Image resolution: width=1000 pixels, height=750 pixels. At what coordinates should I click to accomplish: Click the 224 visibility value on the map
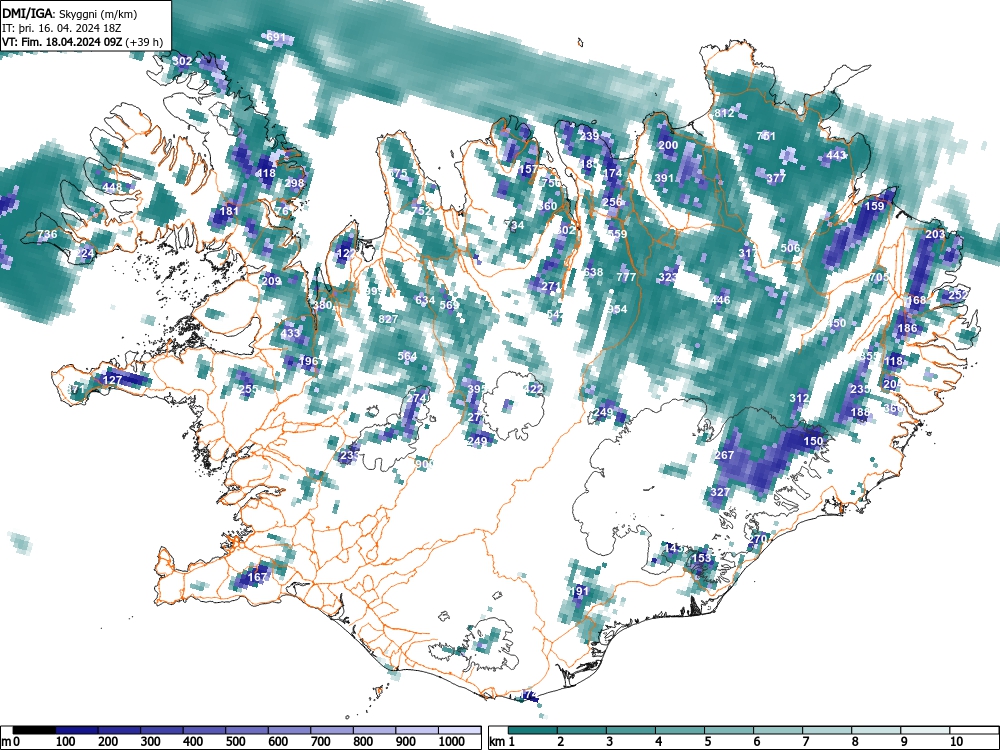(84, 254)
